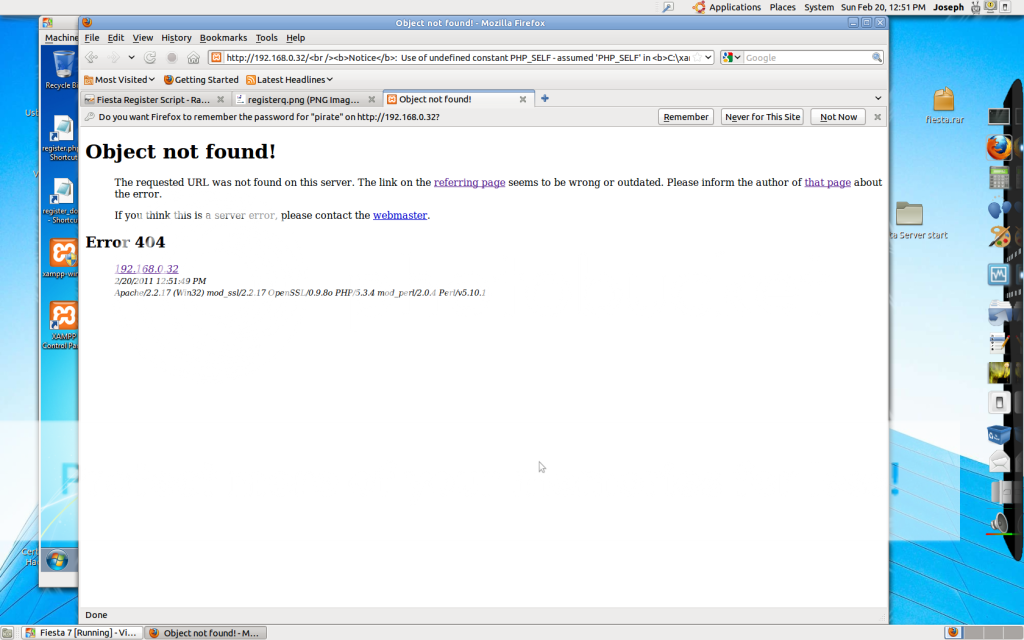Image resolution: width=1024 pixels, height=640 pixels.
Task: Open the calculator in the dock
Action: pyautogui.click(x=998, y=179)
